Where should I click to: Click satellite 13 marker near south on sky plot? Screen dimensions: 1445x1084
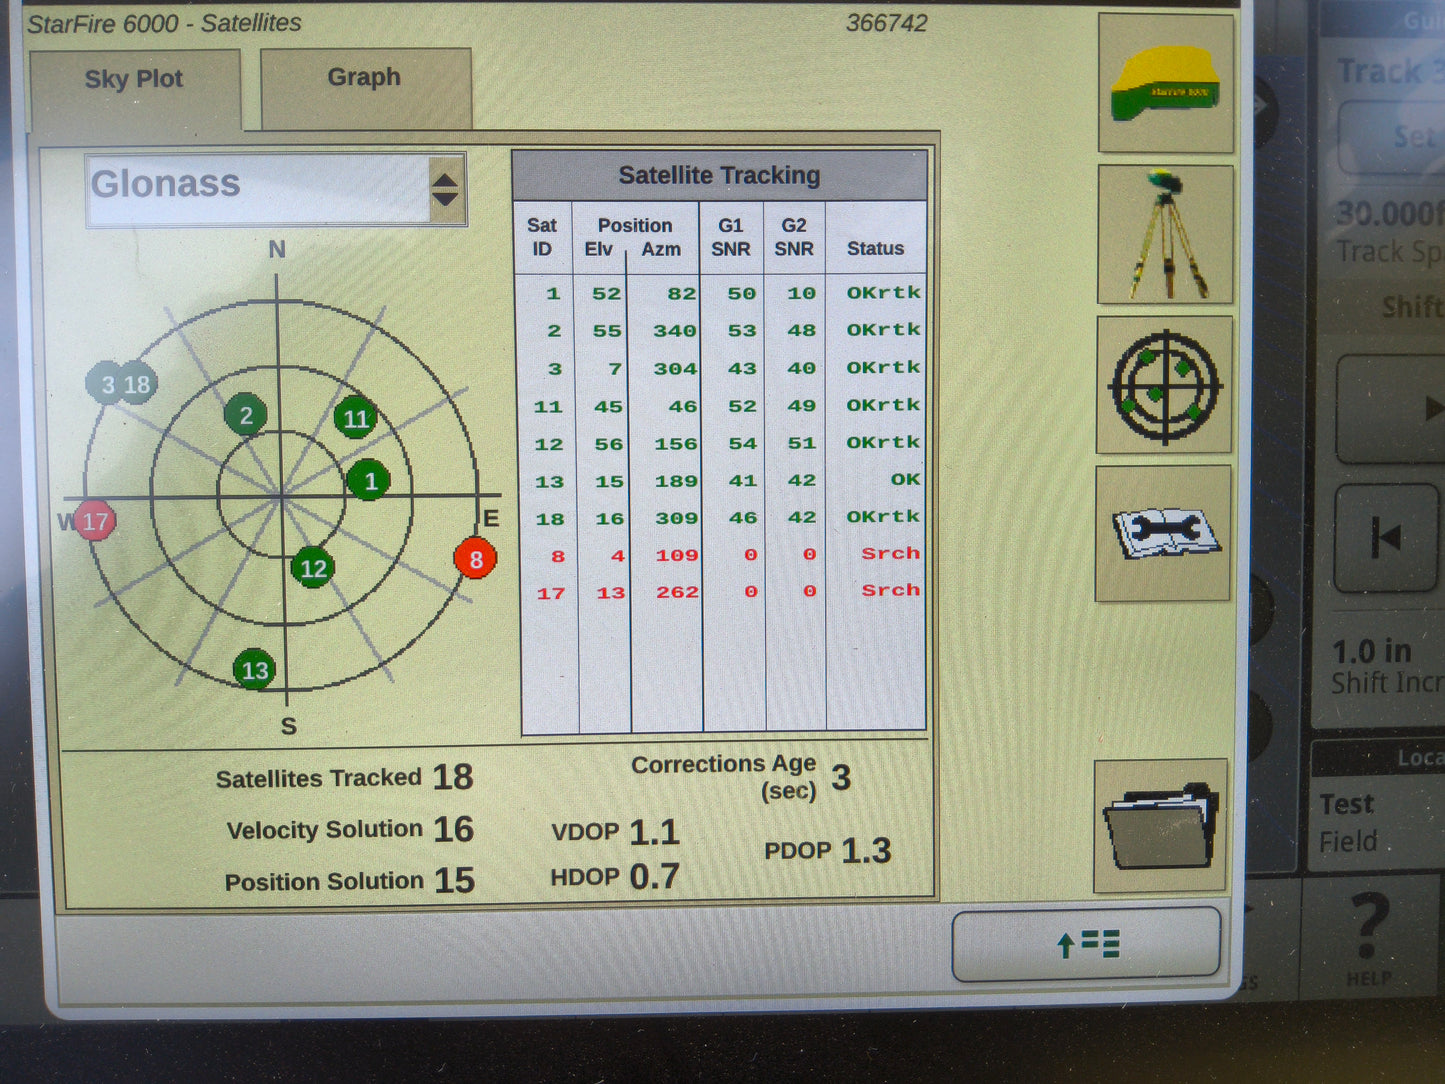(x=255, y=670)
